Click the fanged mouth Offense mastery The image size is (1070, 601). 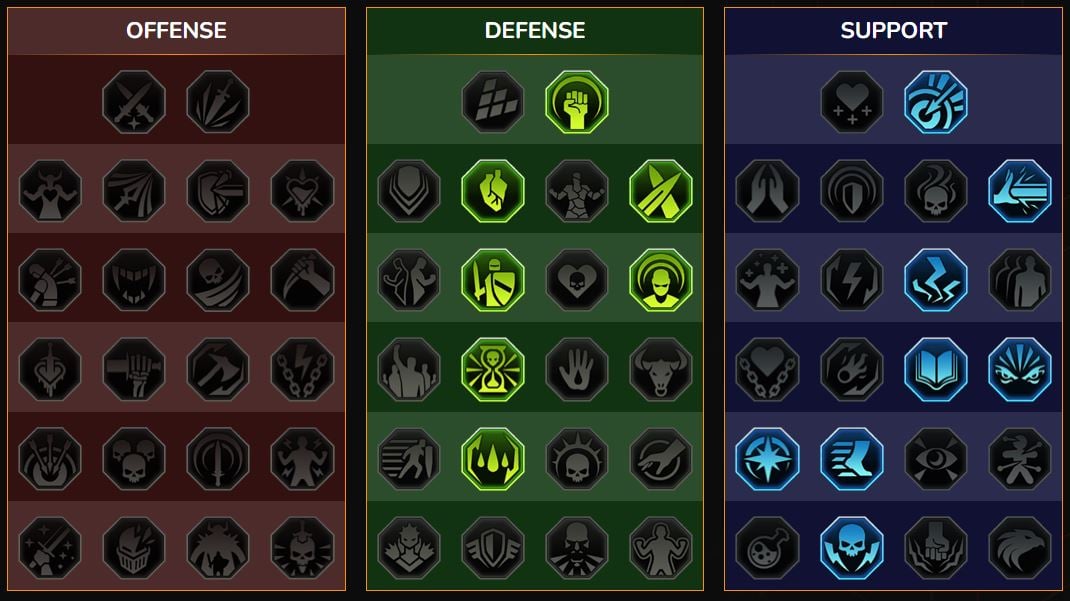(x=134, y=280)
